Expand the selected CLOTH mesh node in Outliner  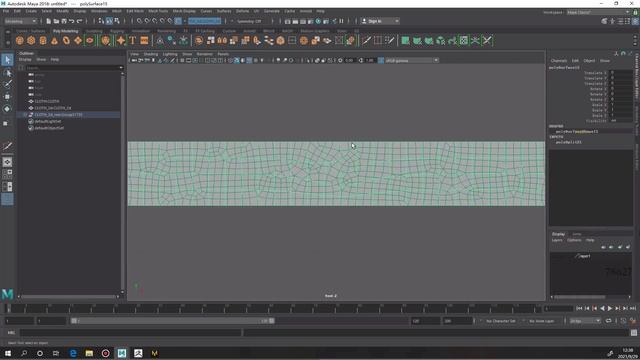tap(25, 115)
